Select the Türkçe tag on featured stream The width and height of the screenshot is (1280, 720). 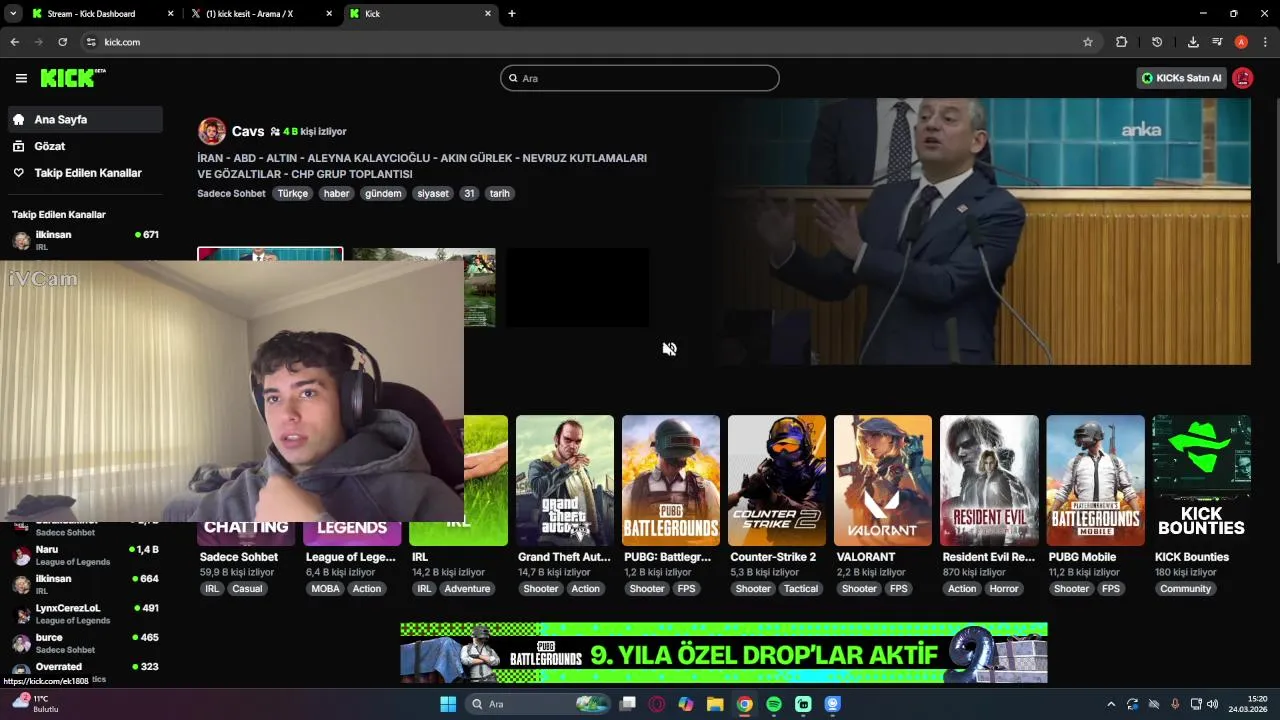[293, 193]
